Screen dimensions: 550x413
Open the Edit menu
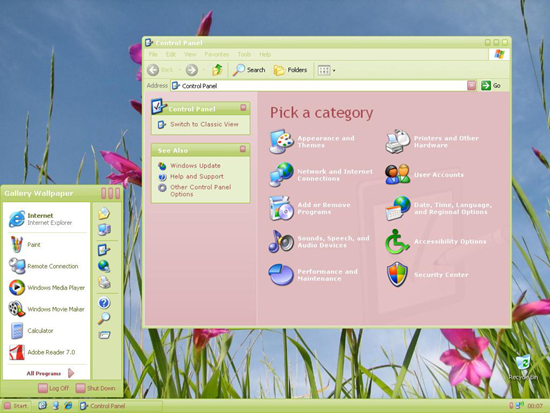tap(171, 54)
